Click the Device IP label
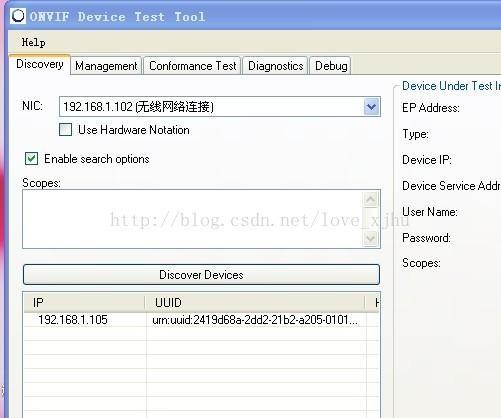The image size is (501, 418). [x=427, y=160]
